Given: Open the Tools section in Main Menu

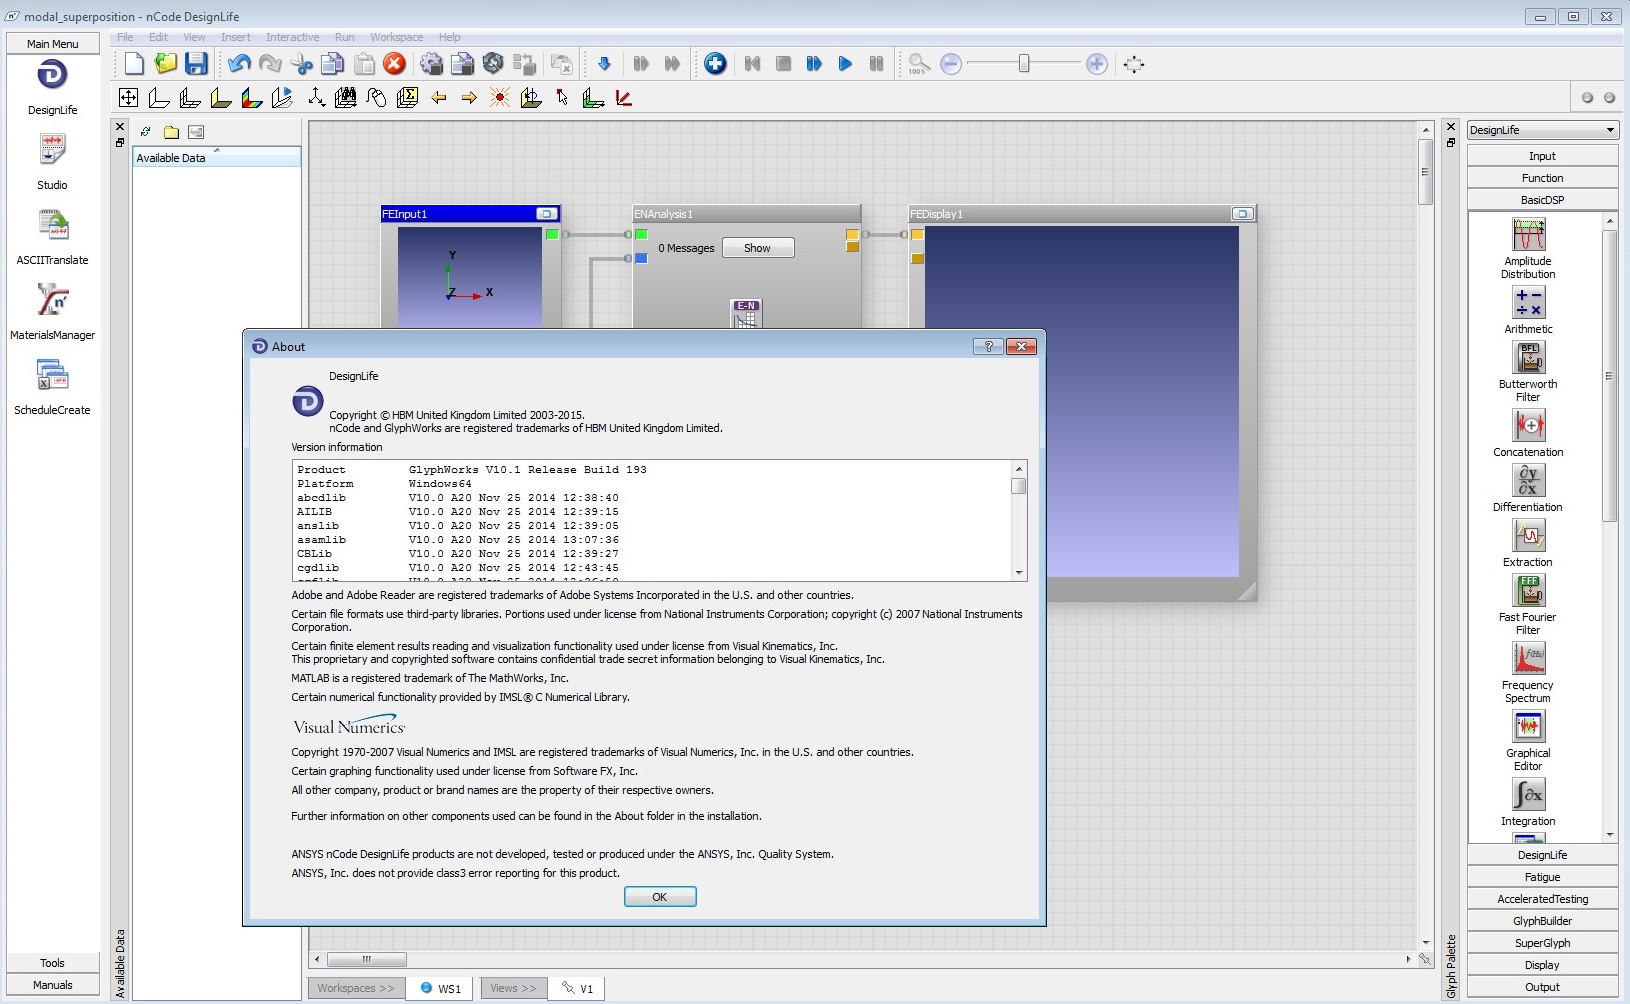Looking at the screenshot, I should 52,963.
